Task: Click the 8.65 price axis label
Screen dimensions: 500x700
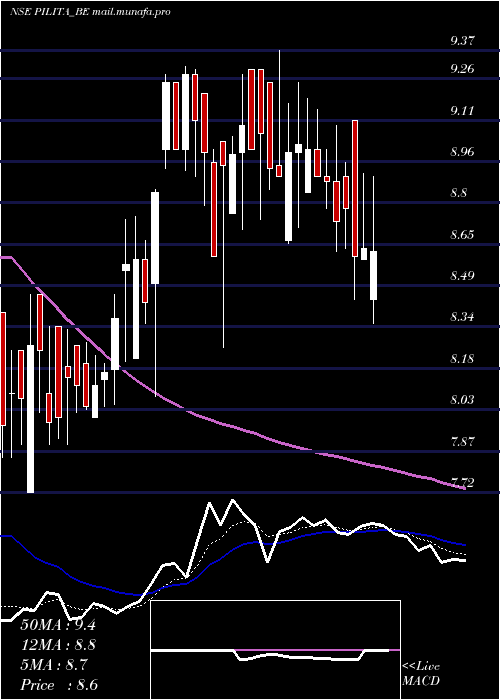Action: pos(462,235)
